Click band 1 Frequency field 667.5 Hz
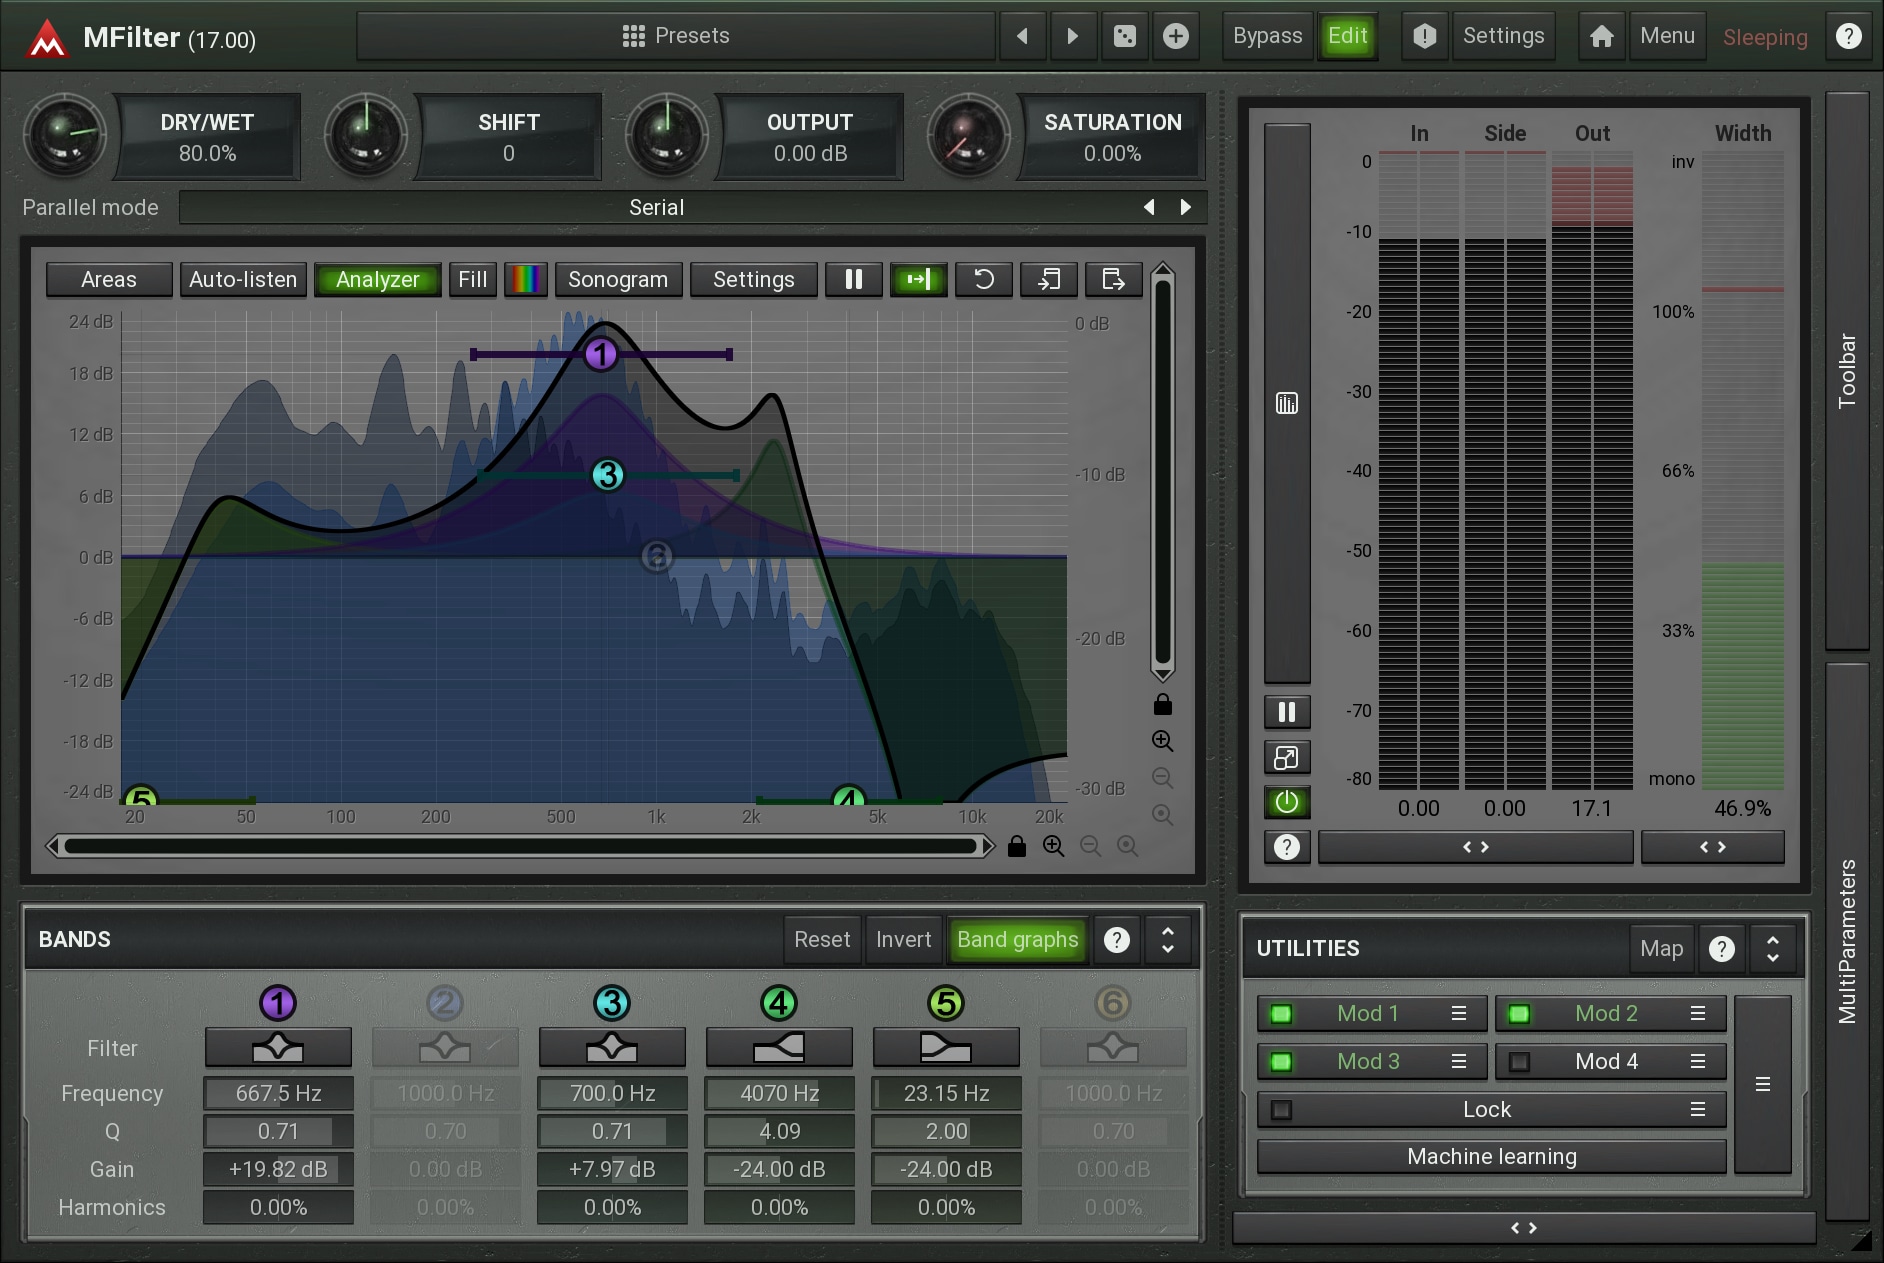Screen dimensions: 1884x1263 pos(278,1094)
